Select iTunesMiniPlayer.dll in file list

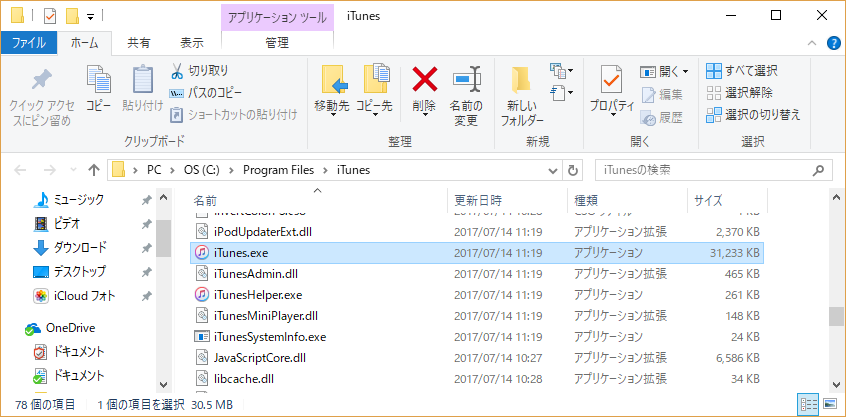pyautogui.click(x=477, y=315)
